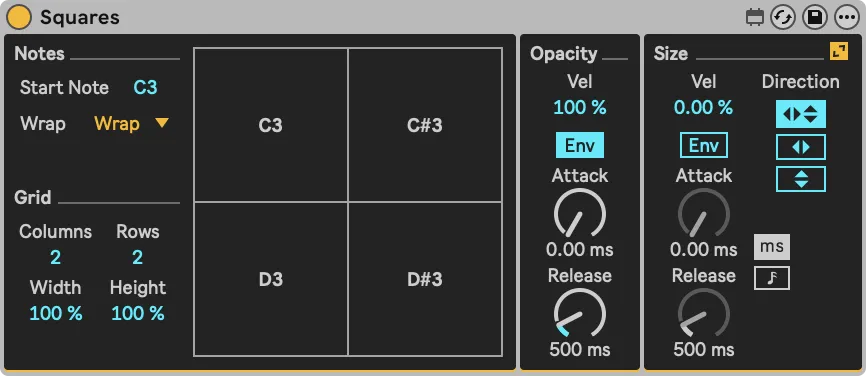Switch envelope timing to note sync icon

pos(772,278)
